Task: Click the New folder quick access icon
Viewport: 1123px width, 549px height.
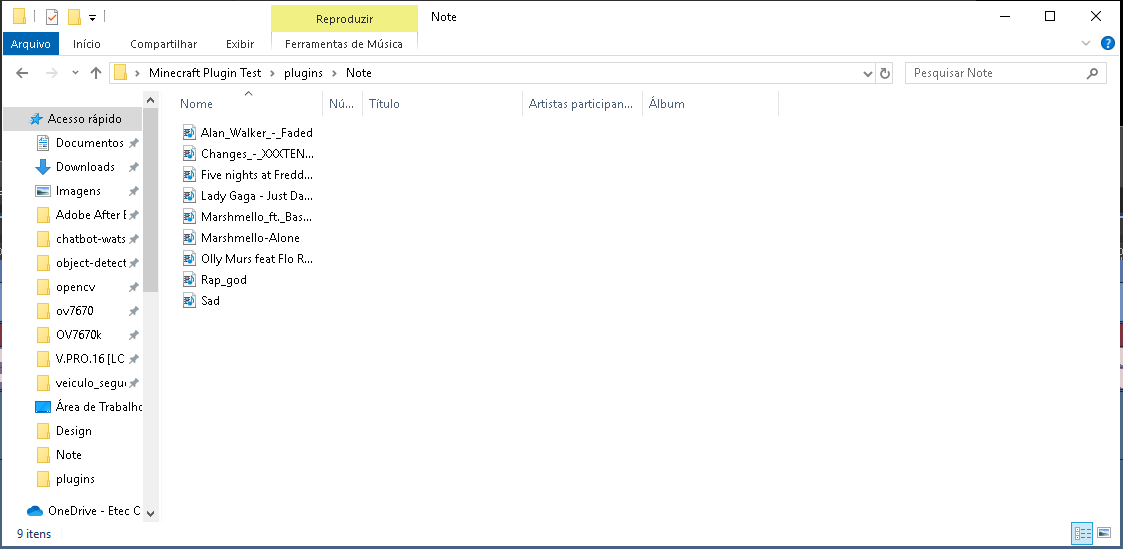Action: (x=74, y=16)
